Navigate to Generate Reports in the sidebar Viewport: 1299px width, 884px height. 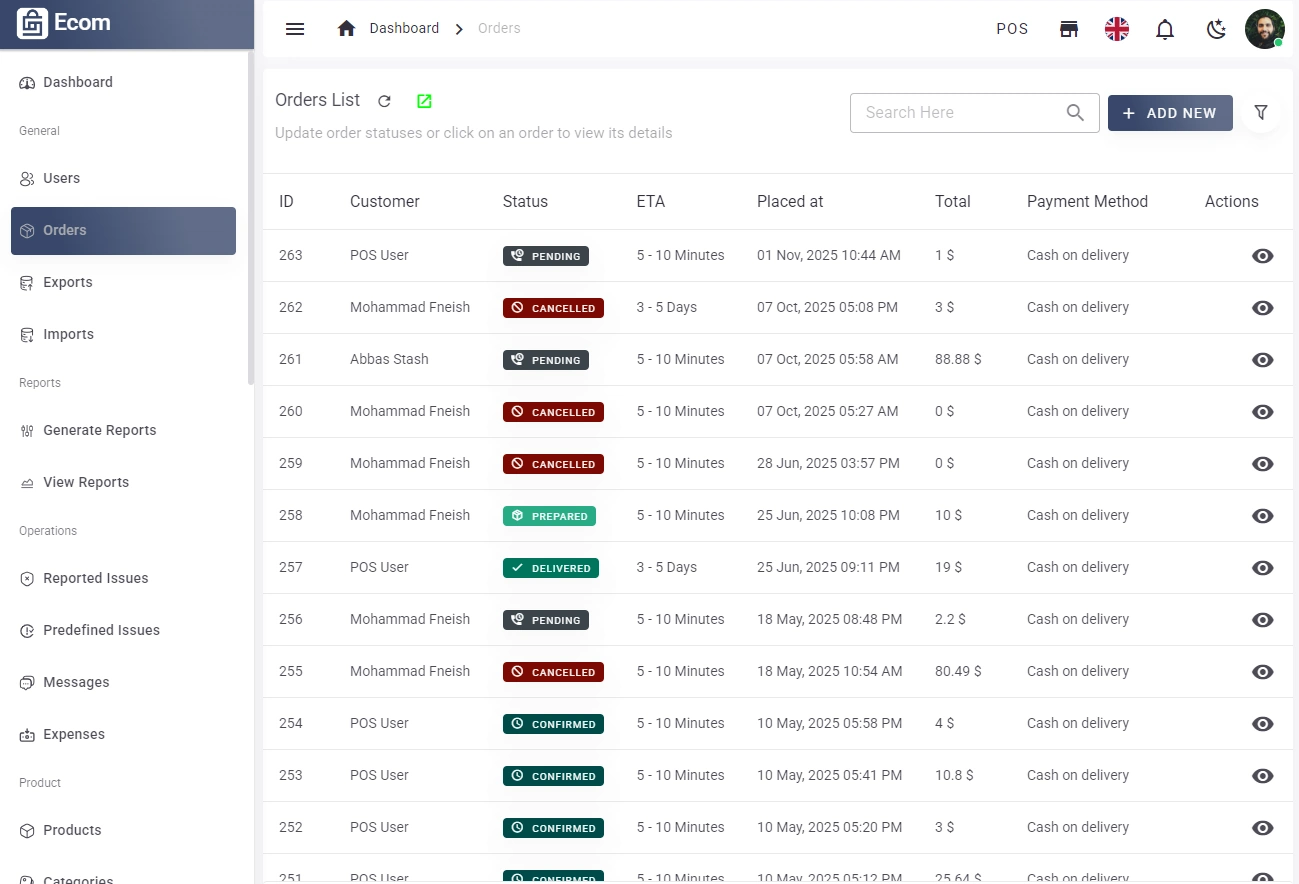[100, 430]
